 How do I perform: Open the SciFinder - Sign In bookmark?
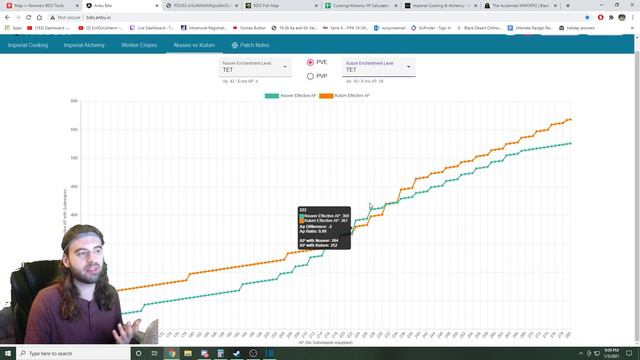pos(431,28)
